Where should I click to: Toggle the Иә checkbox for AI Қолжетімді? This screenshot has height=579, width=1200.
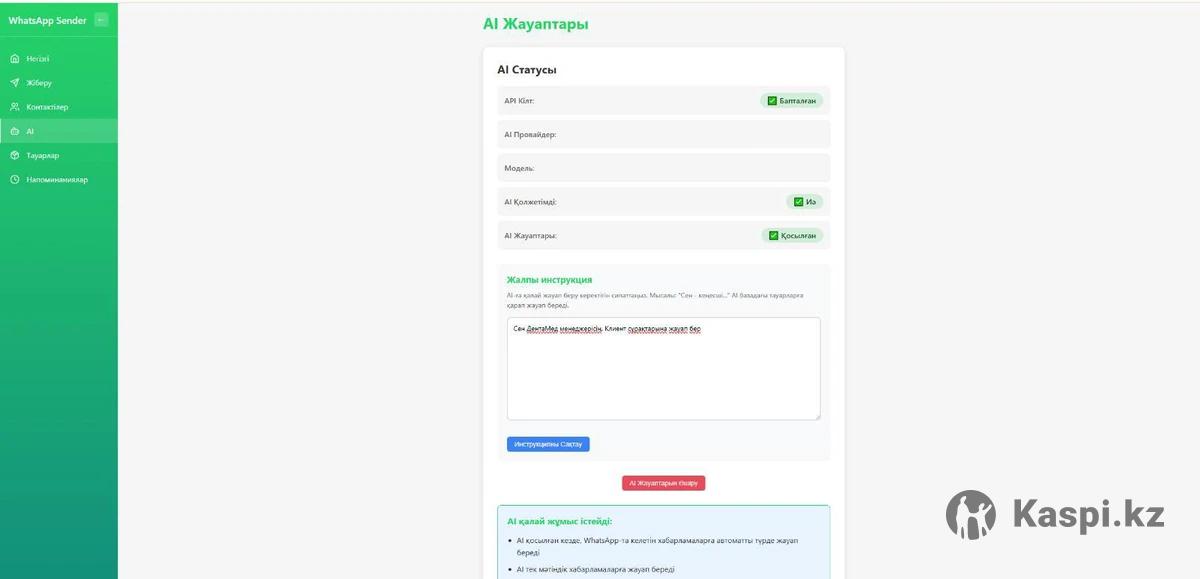[798, 202]
